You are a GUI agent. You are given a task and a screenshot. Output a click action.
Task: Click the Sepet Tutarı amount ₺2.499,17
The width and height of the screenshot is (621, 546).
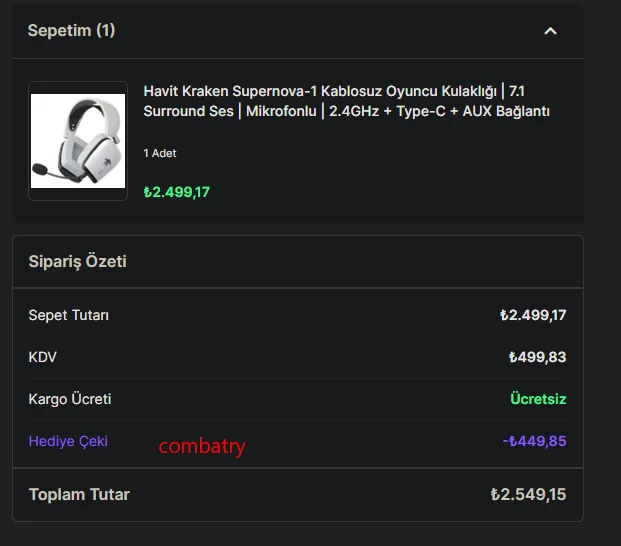tap(533, 315)
